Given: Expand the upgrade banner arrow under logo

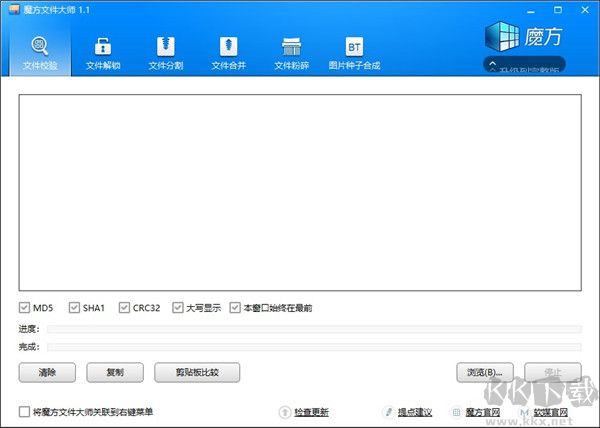Looking at the screenshot, I should coord(493,65).
